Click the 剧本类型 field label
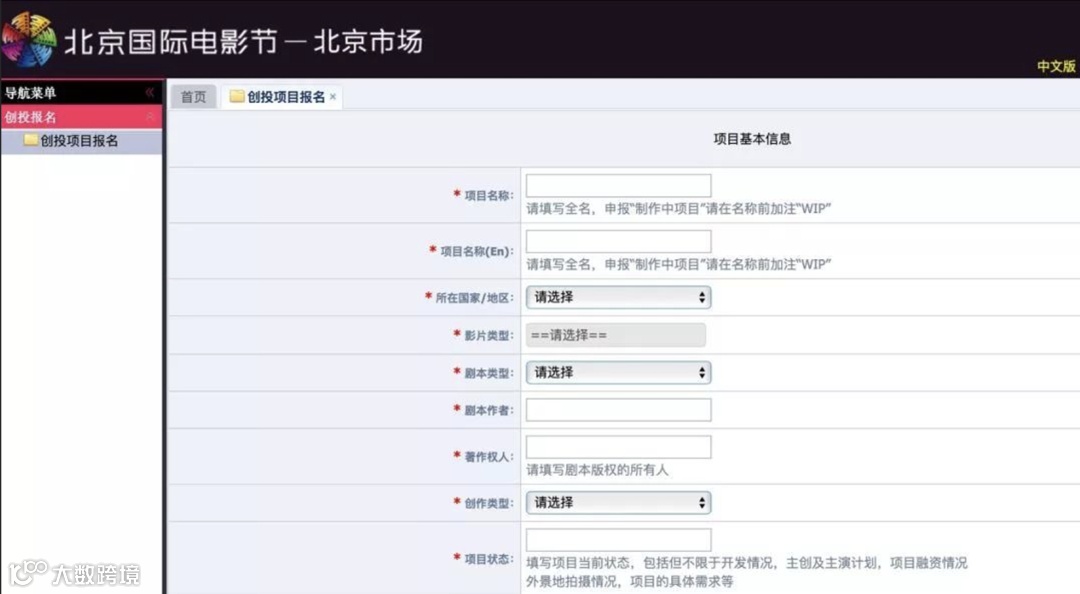The image size is (1080, 594). (488, 373)
